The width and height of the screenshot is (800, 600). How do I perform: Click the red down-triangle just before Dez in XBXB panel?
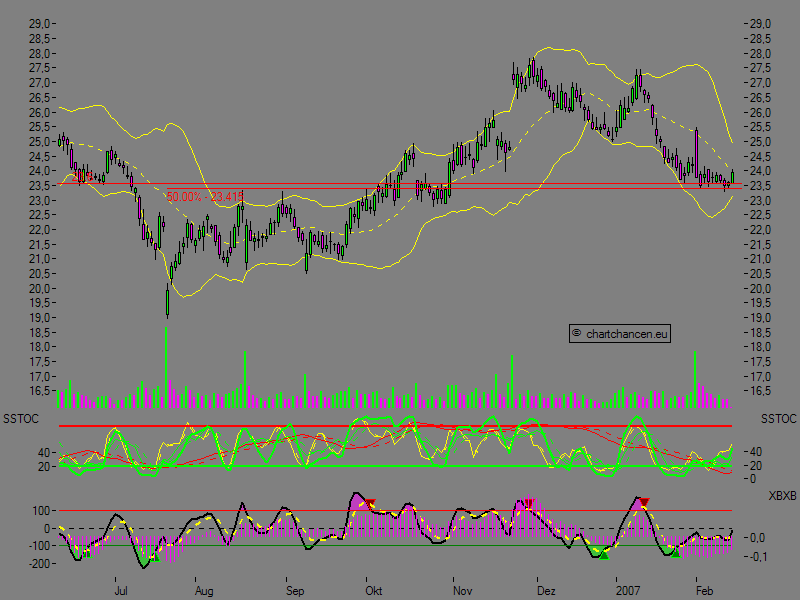(529, 504)
